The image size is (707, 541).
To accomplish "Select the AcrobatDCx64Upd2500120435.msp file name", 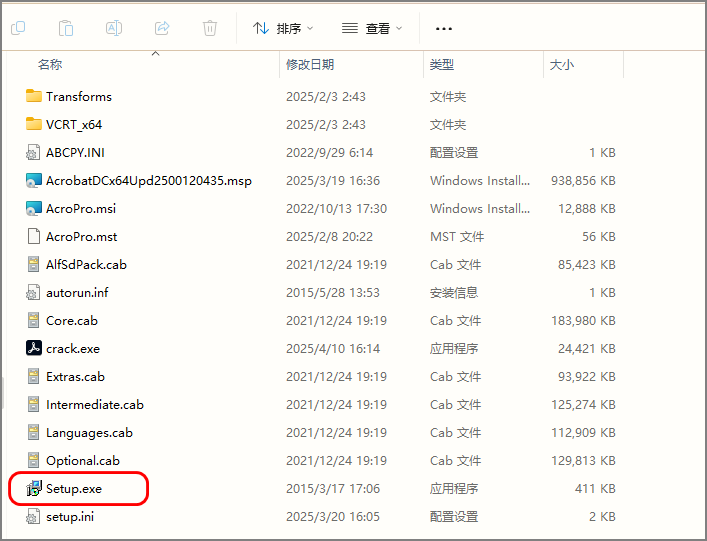I will [149, 180].
